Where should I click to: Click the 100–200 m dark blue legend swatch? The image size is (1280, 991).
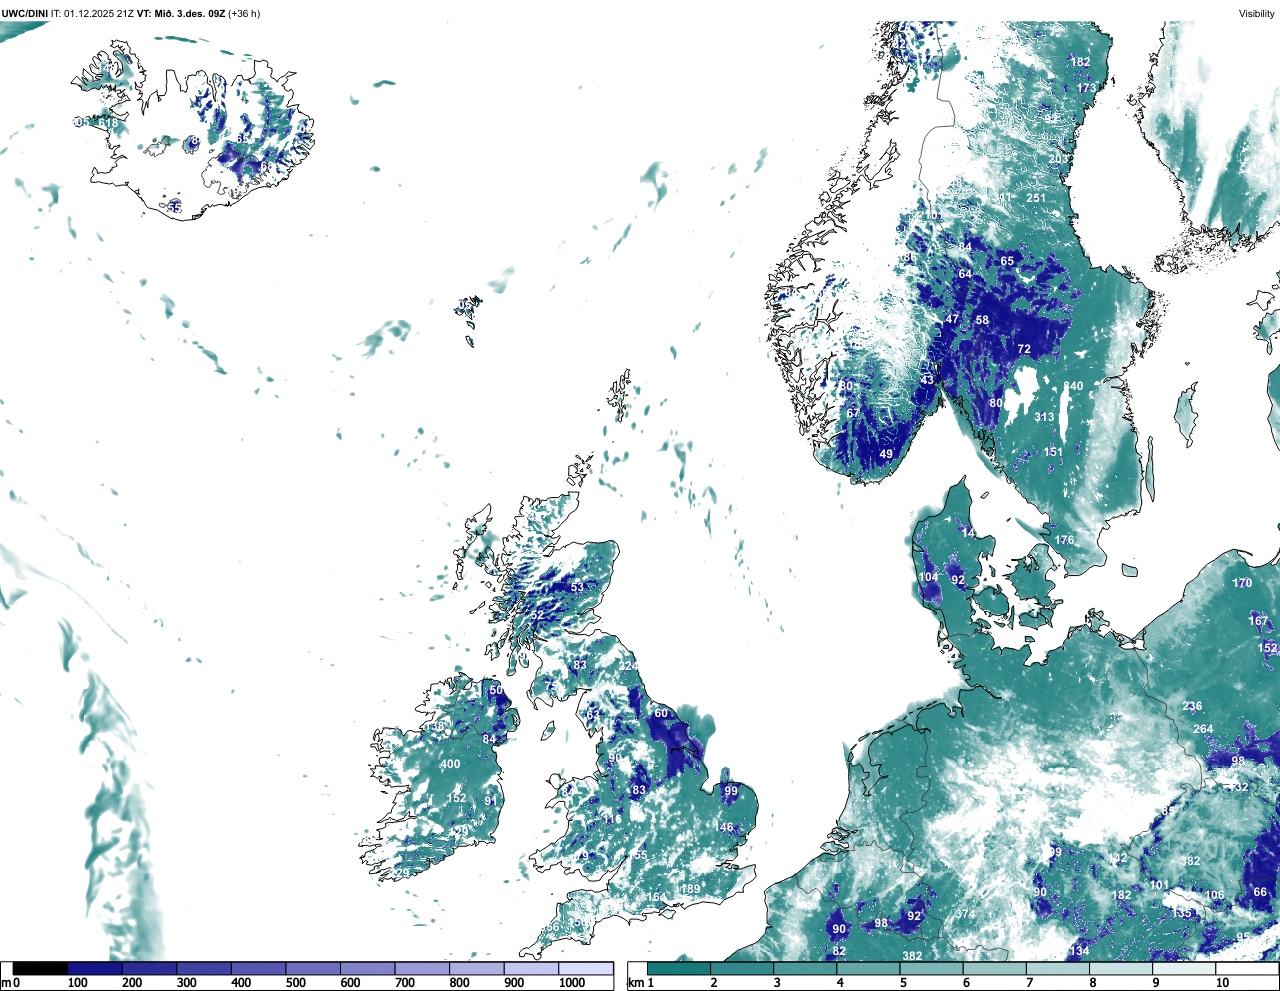(x=95, y=969)
